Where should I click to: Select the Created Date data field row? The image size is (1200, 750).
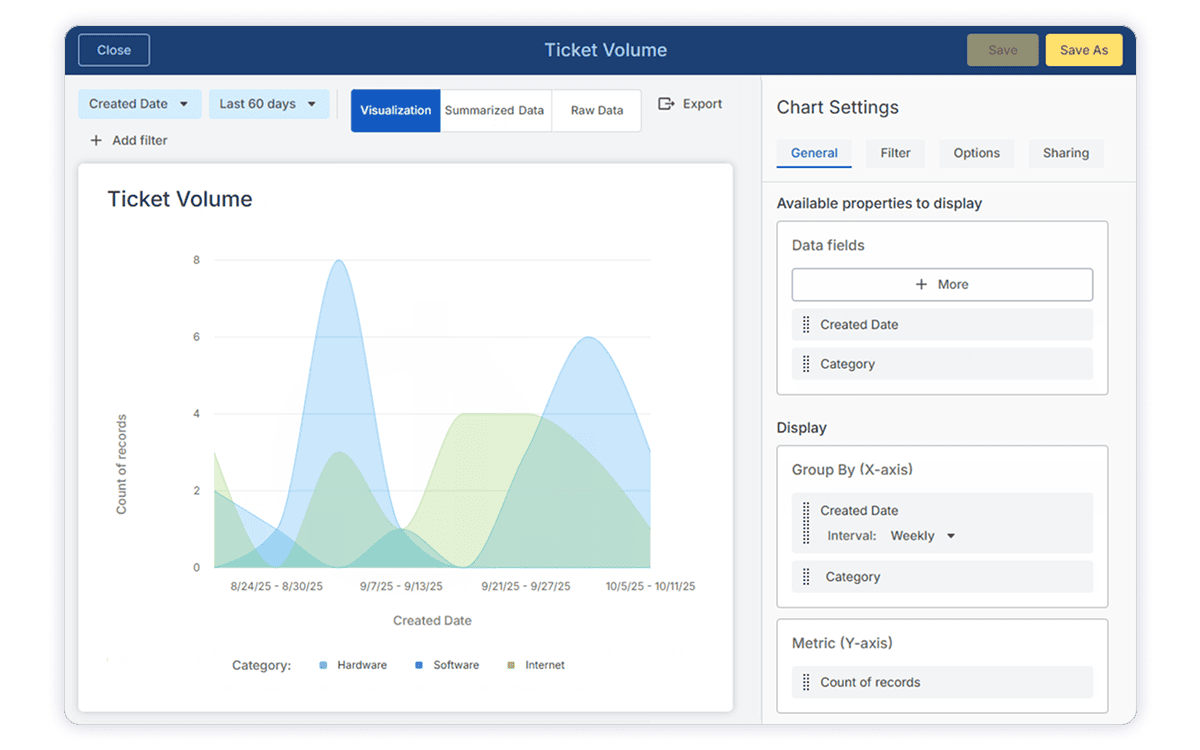942,324
